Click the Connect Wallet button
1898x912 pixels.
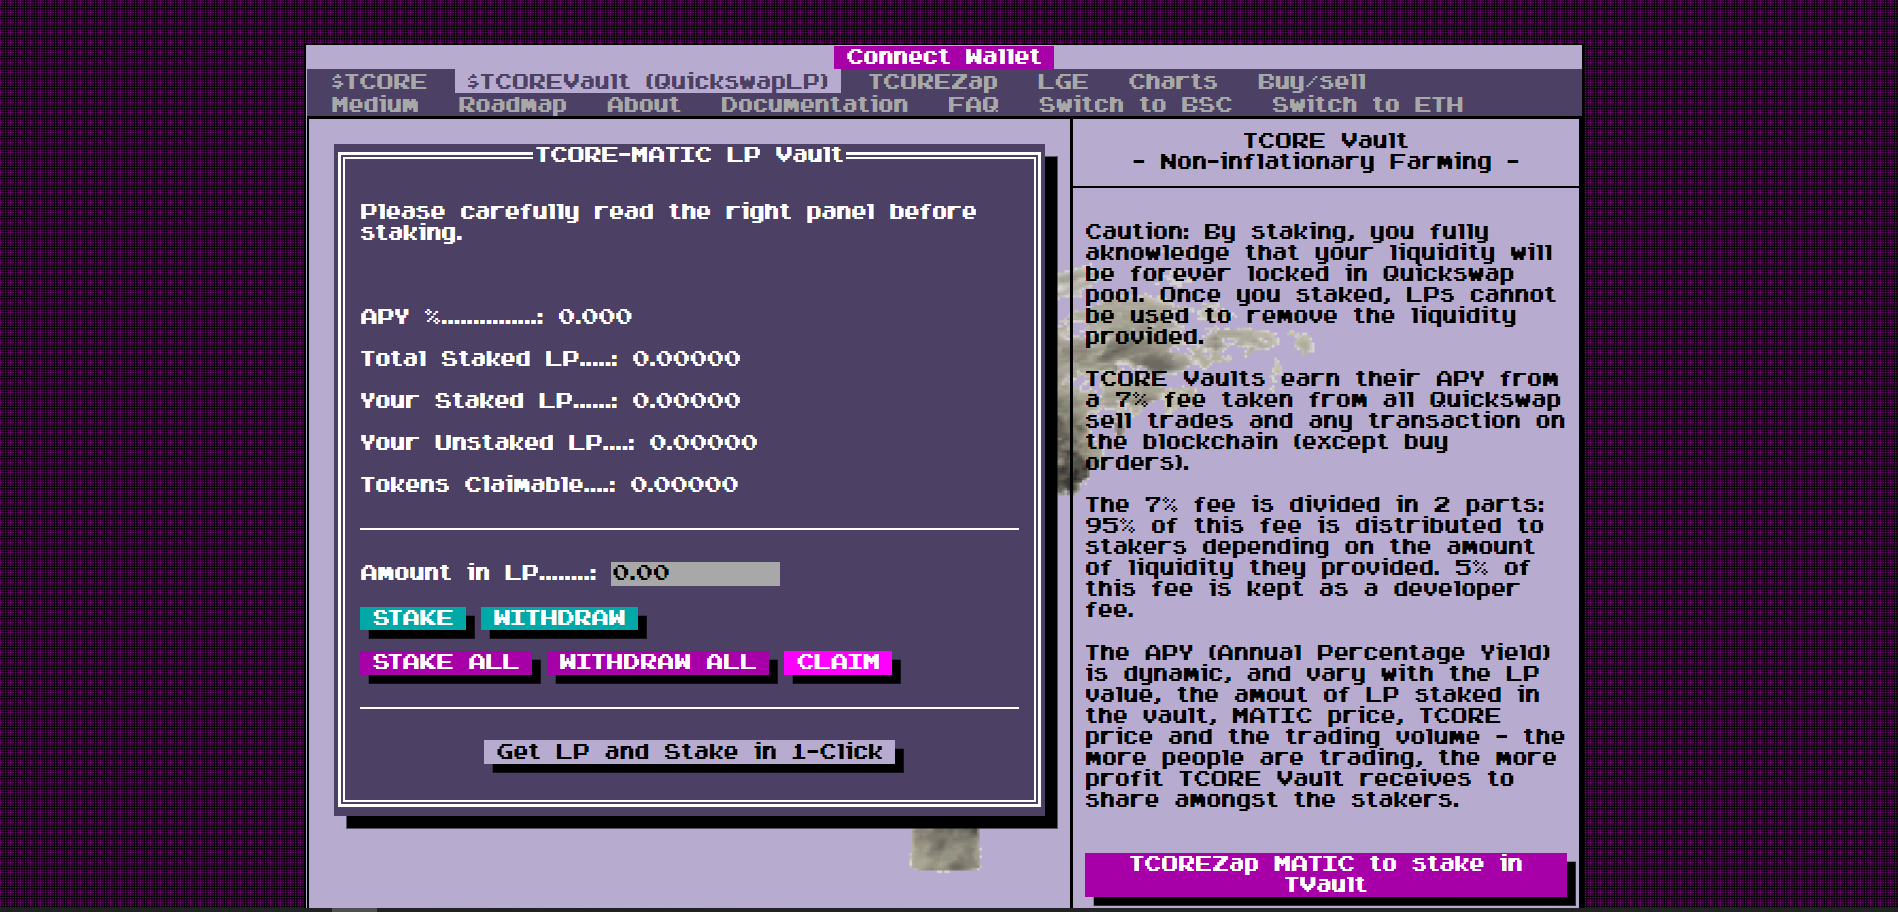coord(943,57)
